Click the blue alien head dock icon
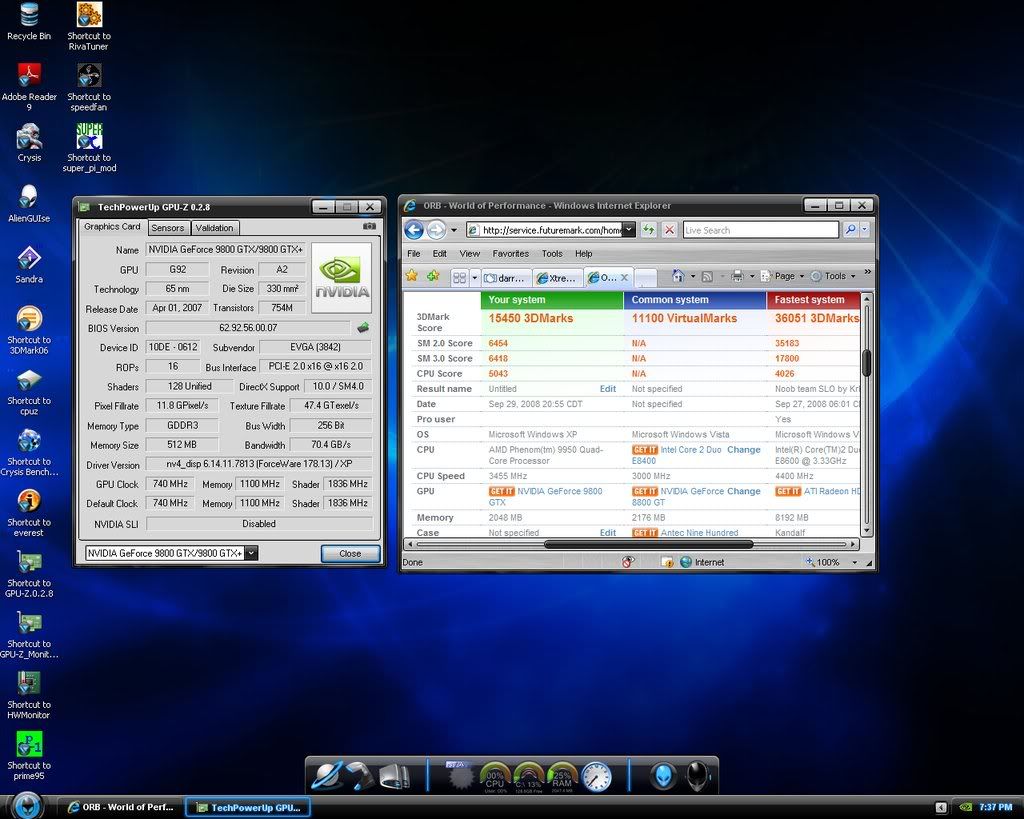 [662, 776]
